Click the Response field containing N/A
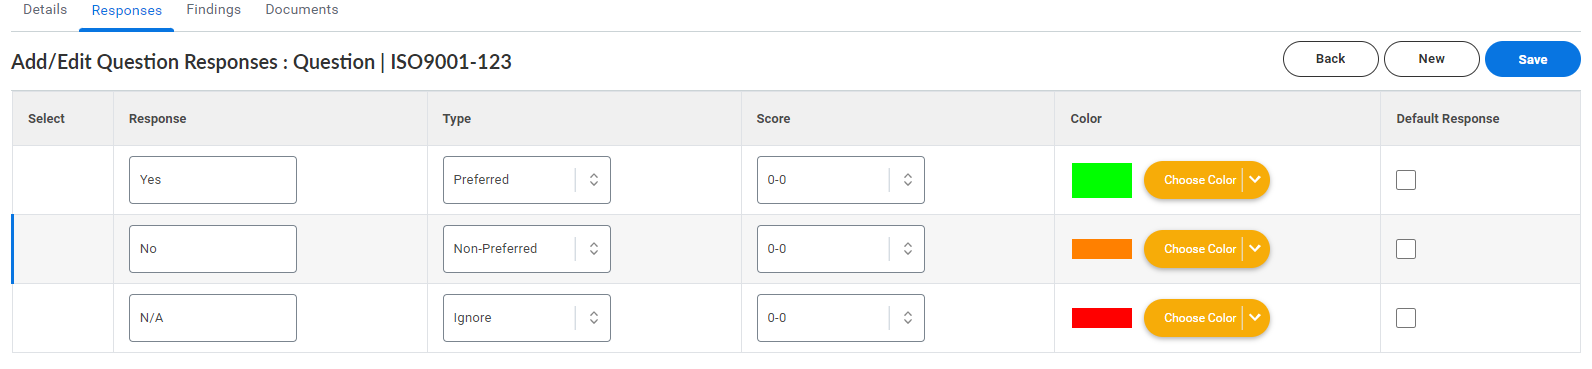This screenshot has width=1592, height=369. [x=212, y=318]
